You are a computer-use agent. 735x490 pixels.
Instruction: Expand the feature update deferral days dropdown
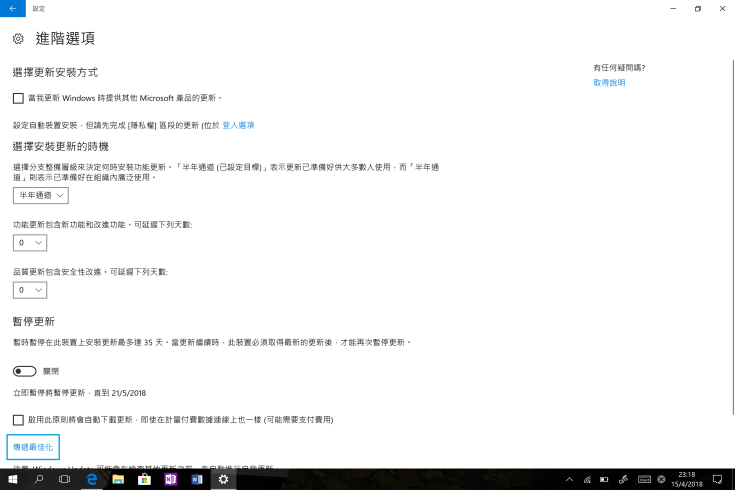[30, 243]
